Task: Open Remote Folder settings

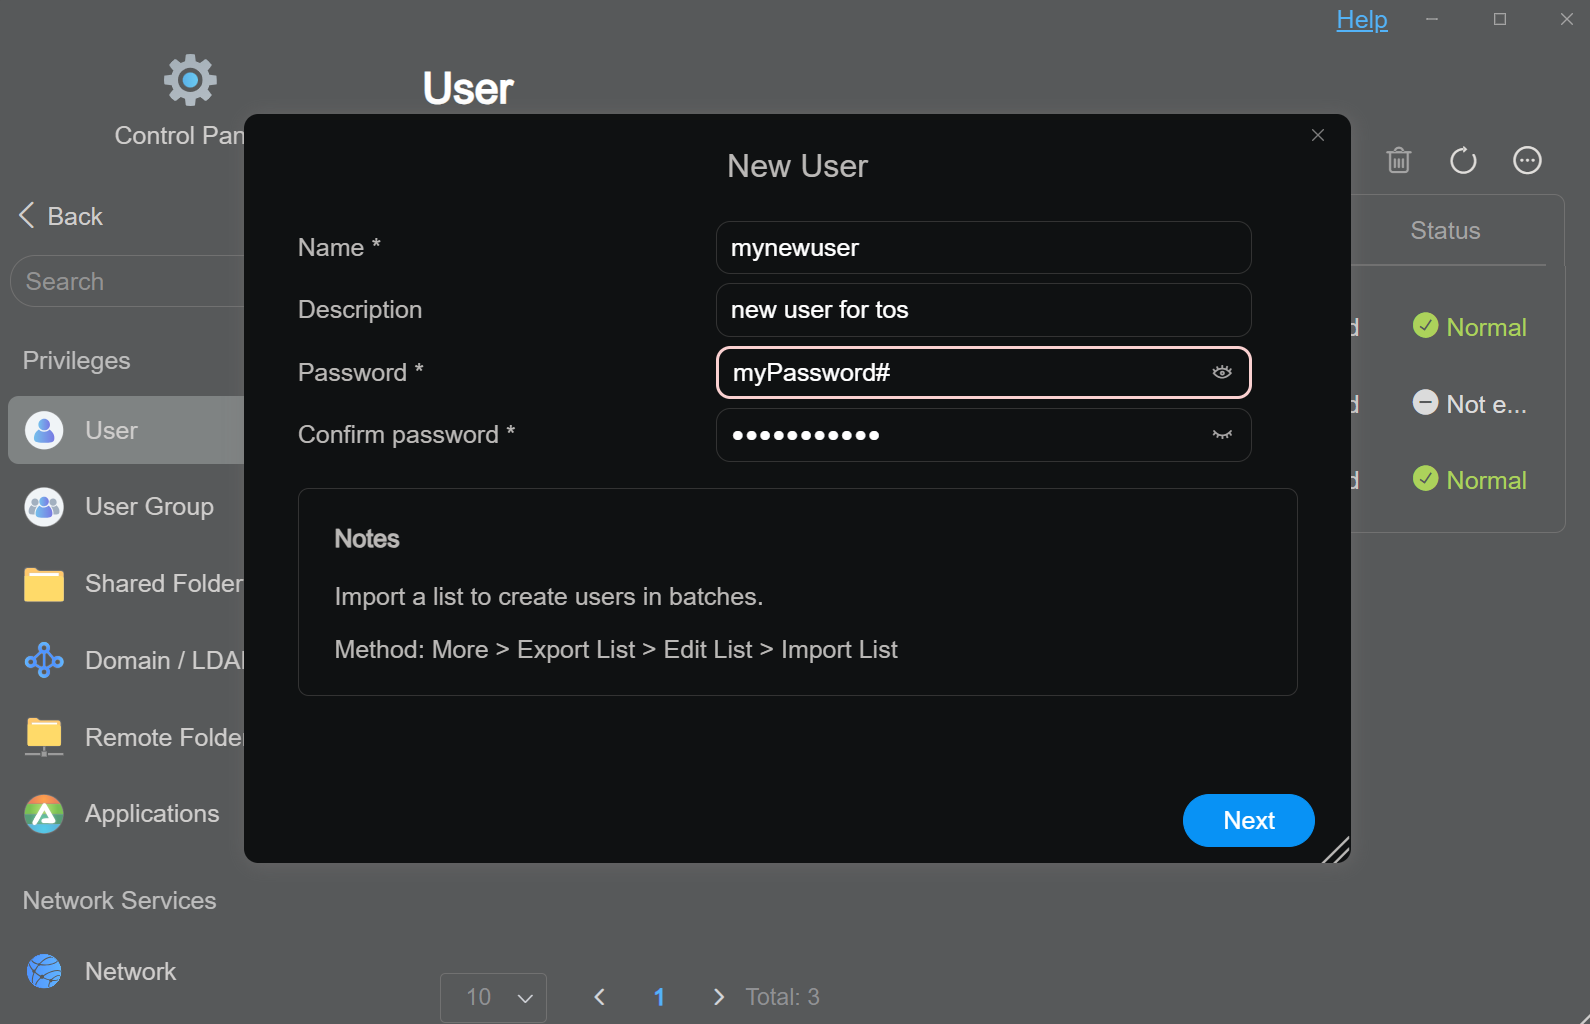Action: [126, 737]
